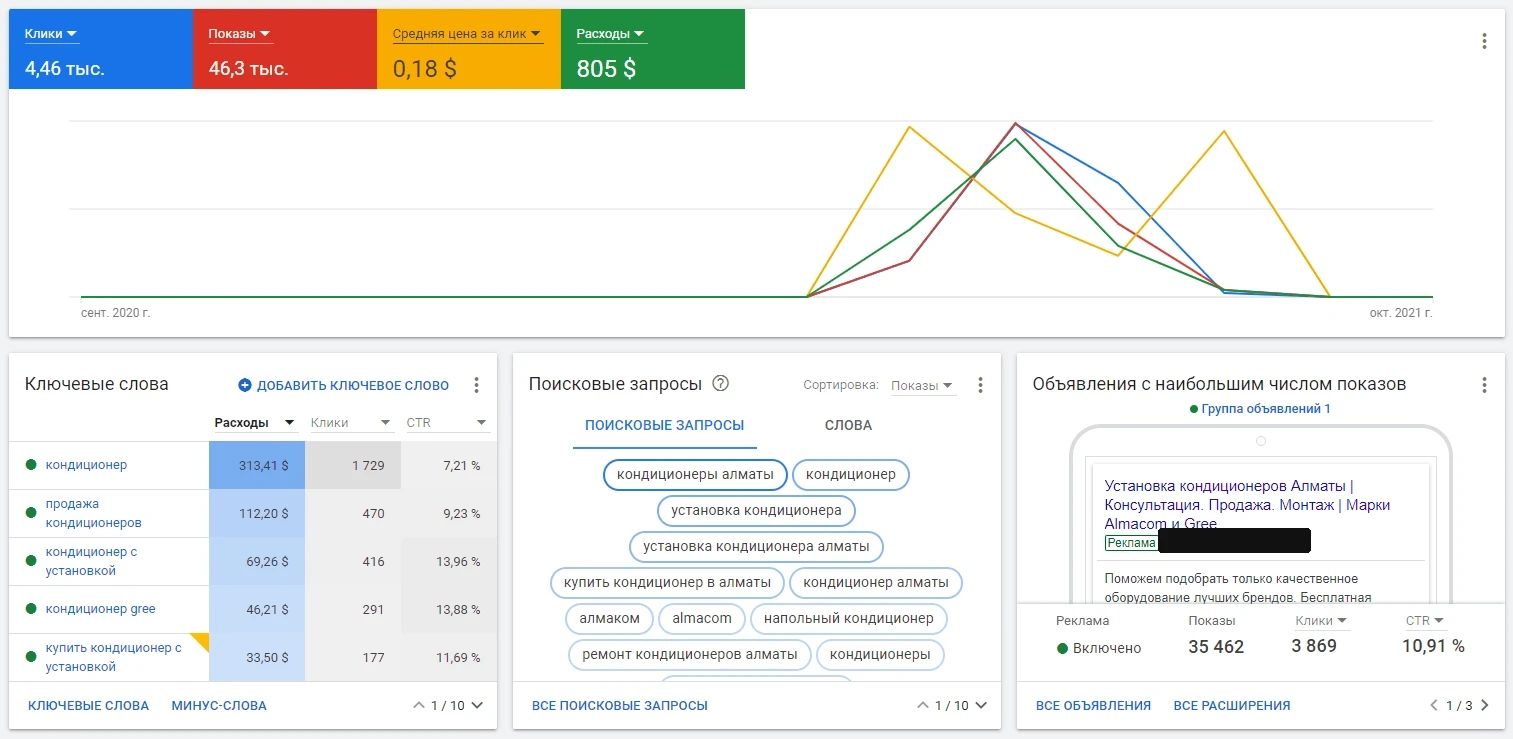Open the Группа объявлений 1 link
The height and width of the screenshot is (739, 1513).
tap(1266, 409)
